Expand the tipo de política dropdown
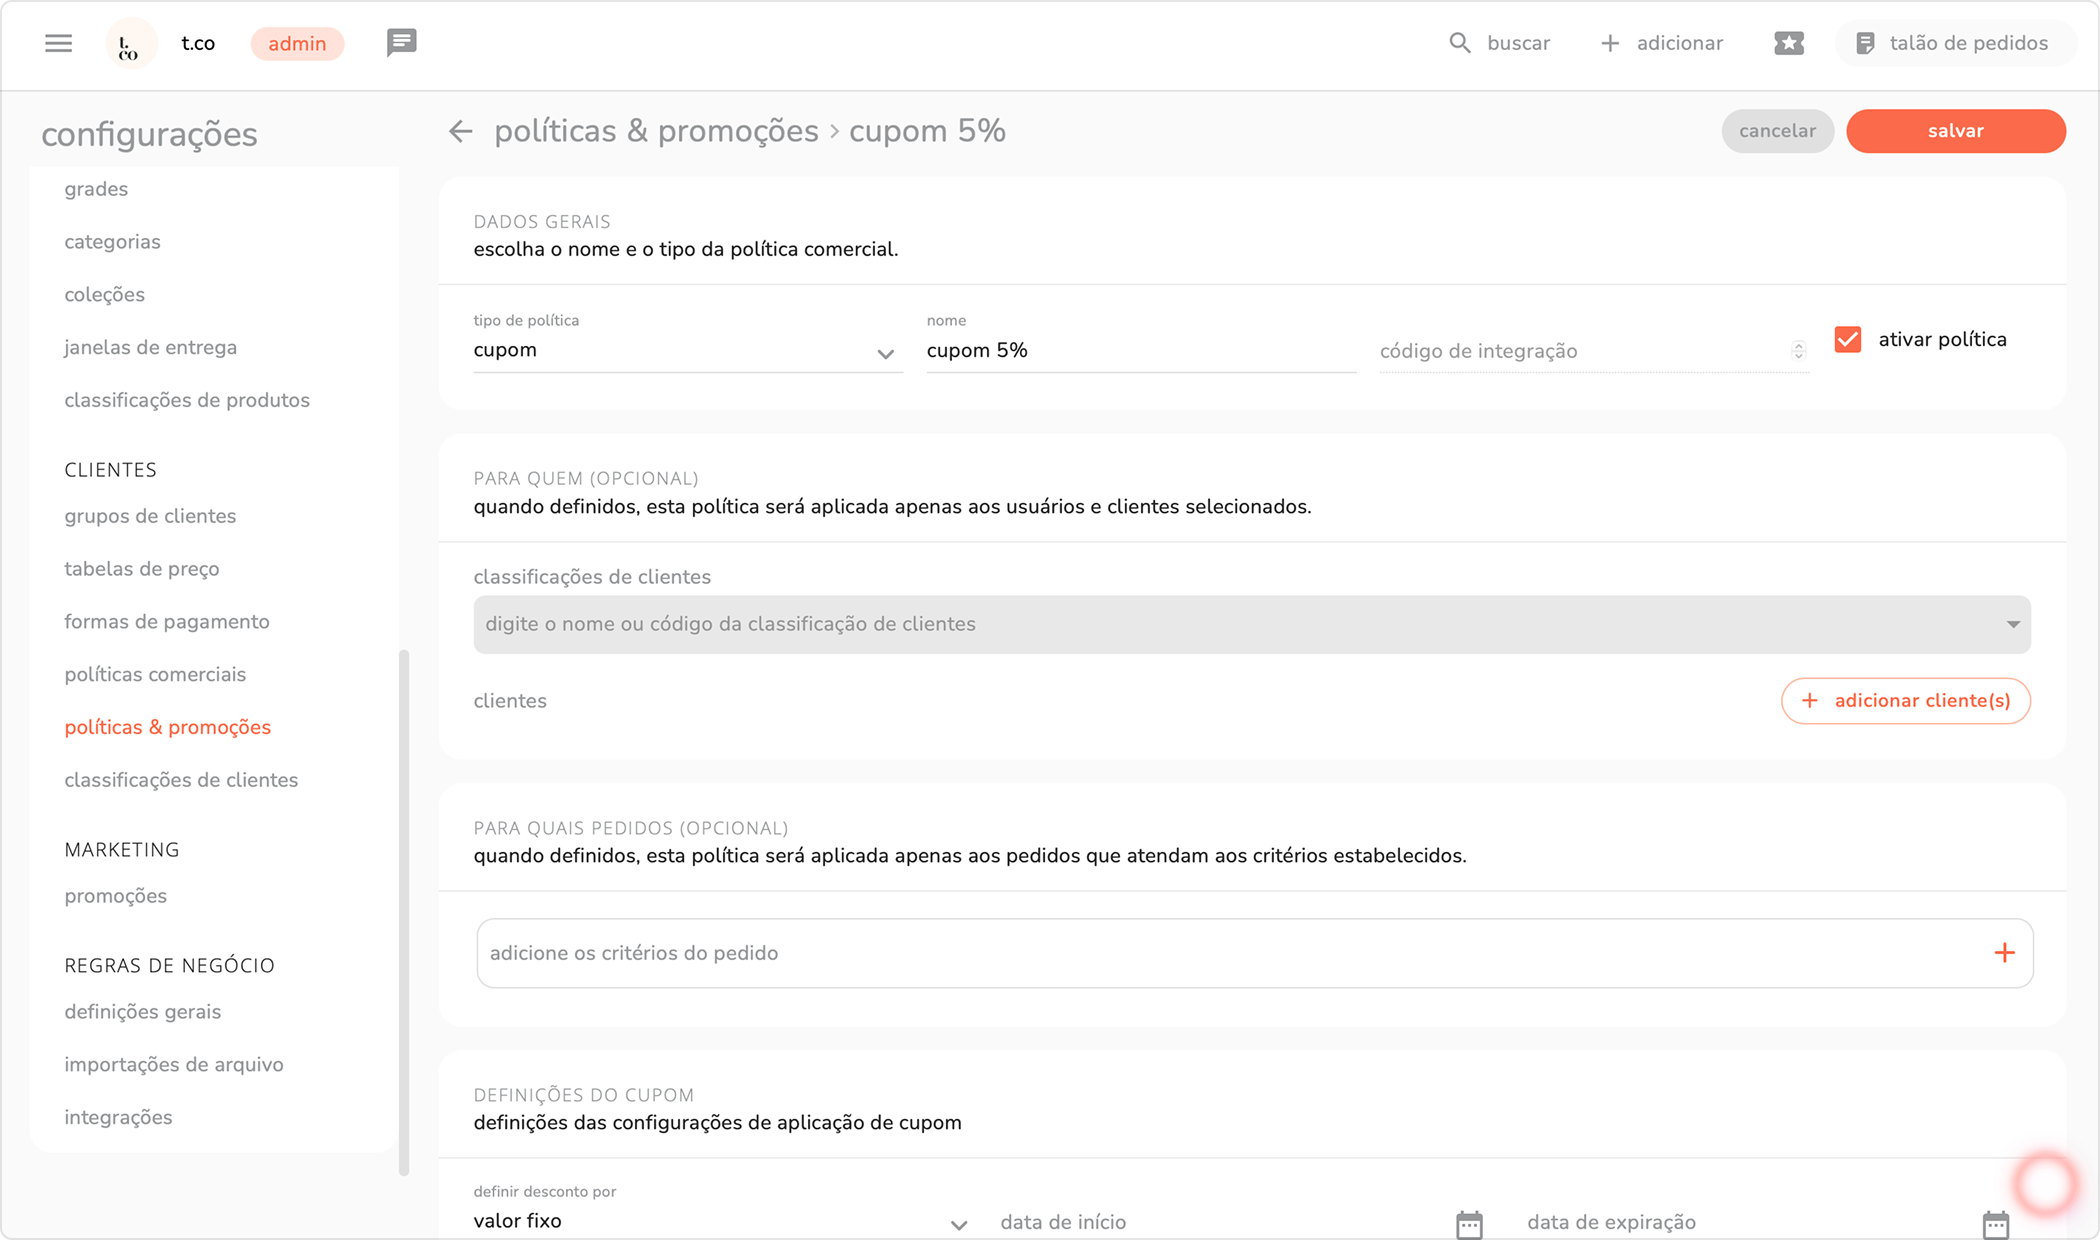The width and height of the screenshot is (2100, 1240). click(x=885, y=353)
